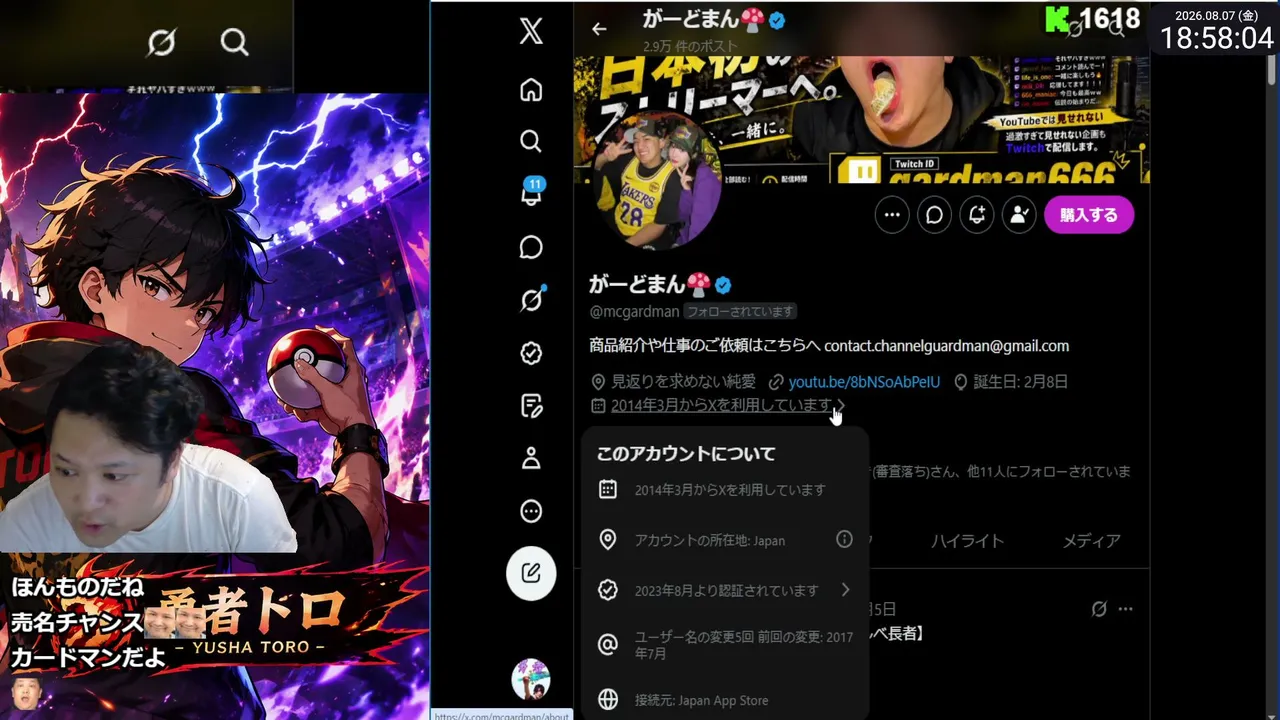Click the 2.9万 件のポスト count in the header
Viewport: 1280px width, 720px height.
tap(690, 46)
